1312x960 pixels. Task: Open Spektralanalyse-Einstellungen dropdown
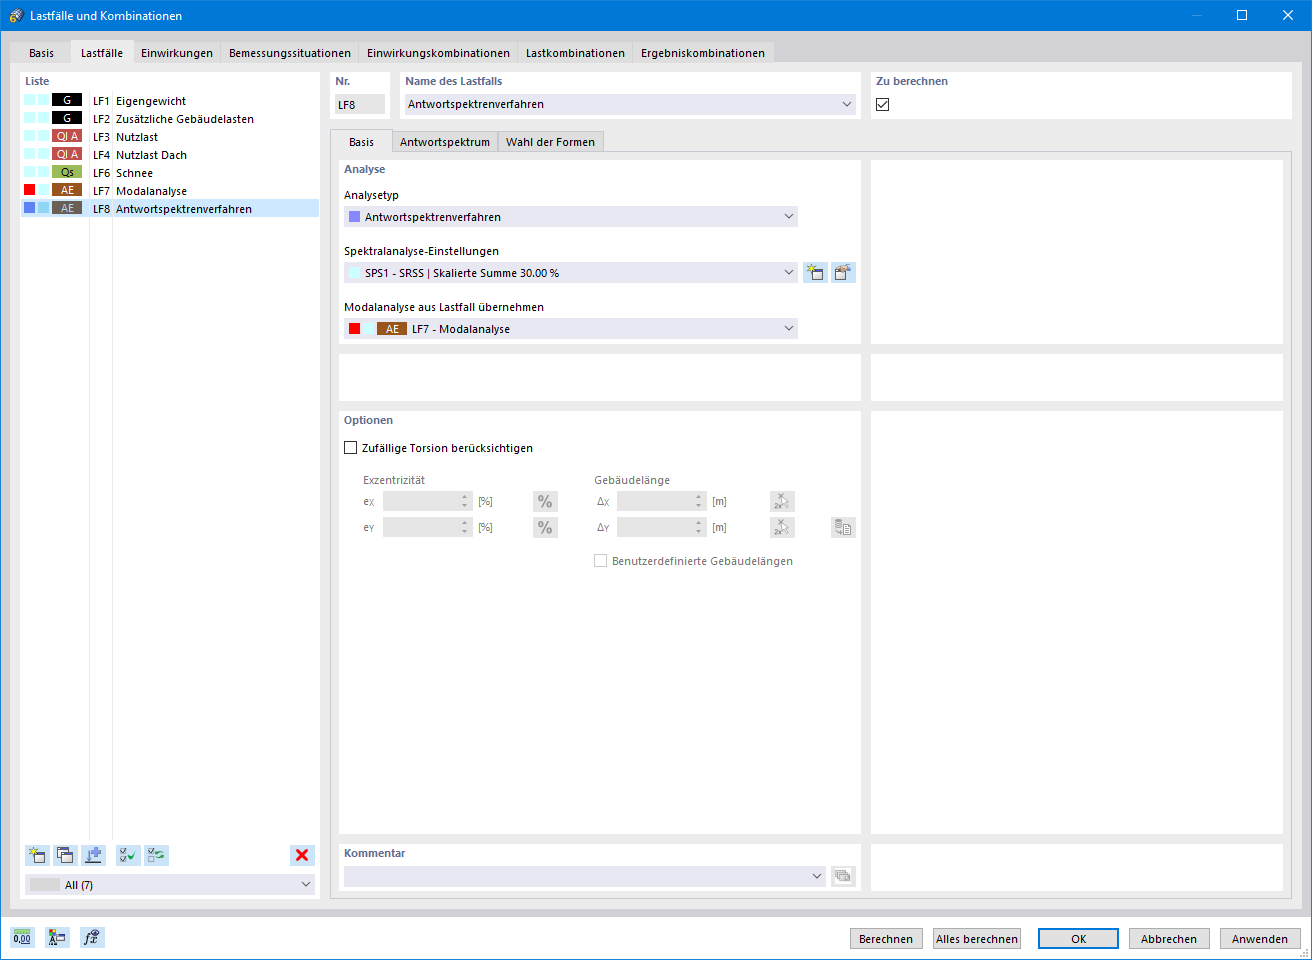tap(788, 272)
